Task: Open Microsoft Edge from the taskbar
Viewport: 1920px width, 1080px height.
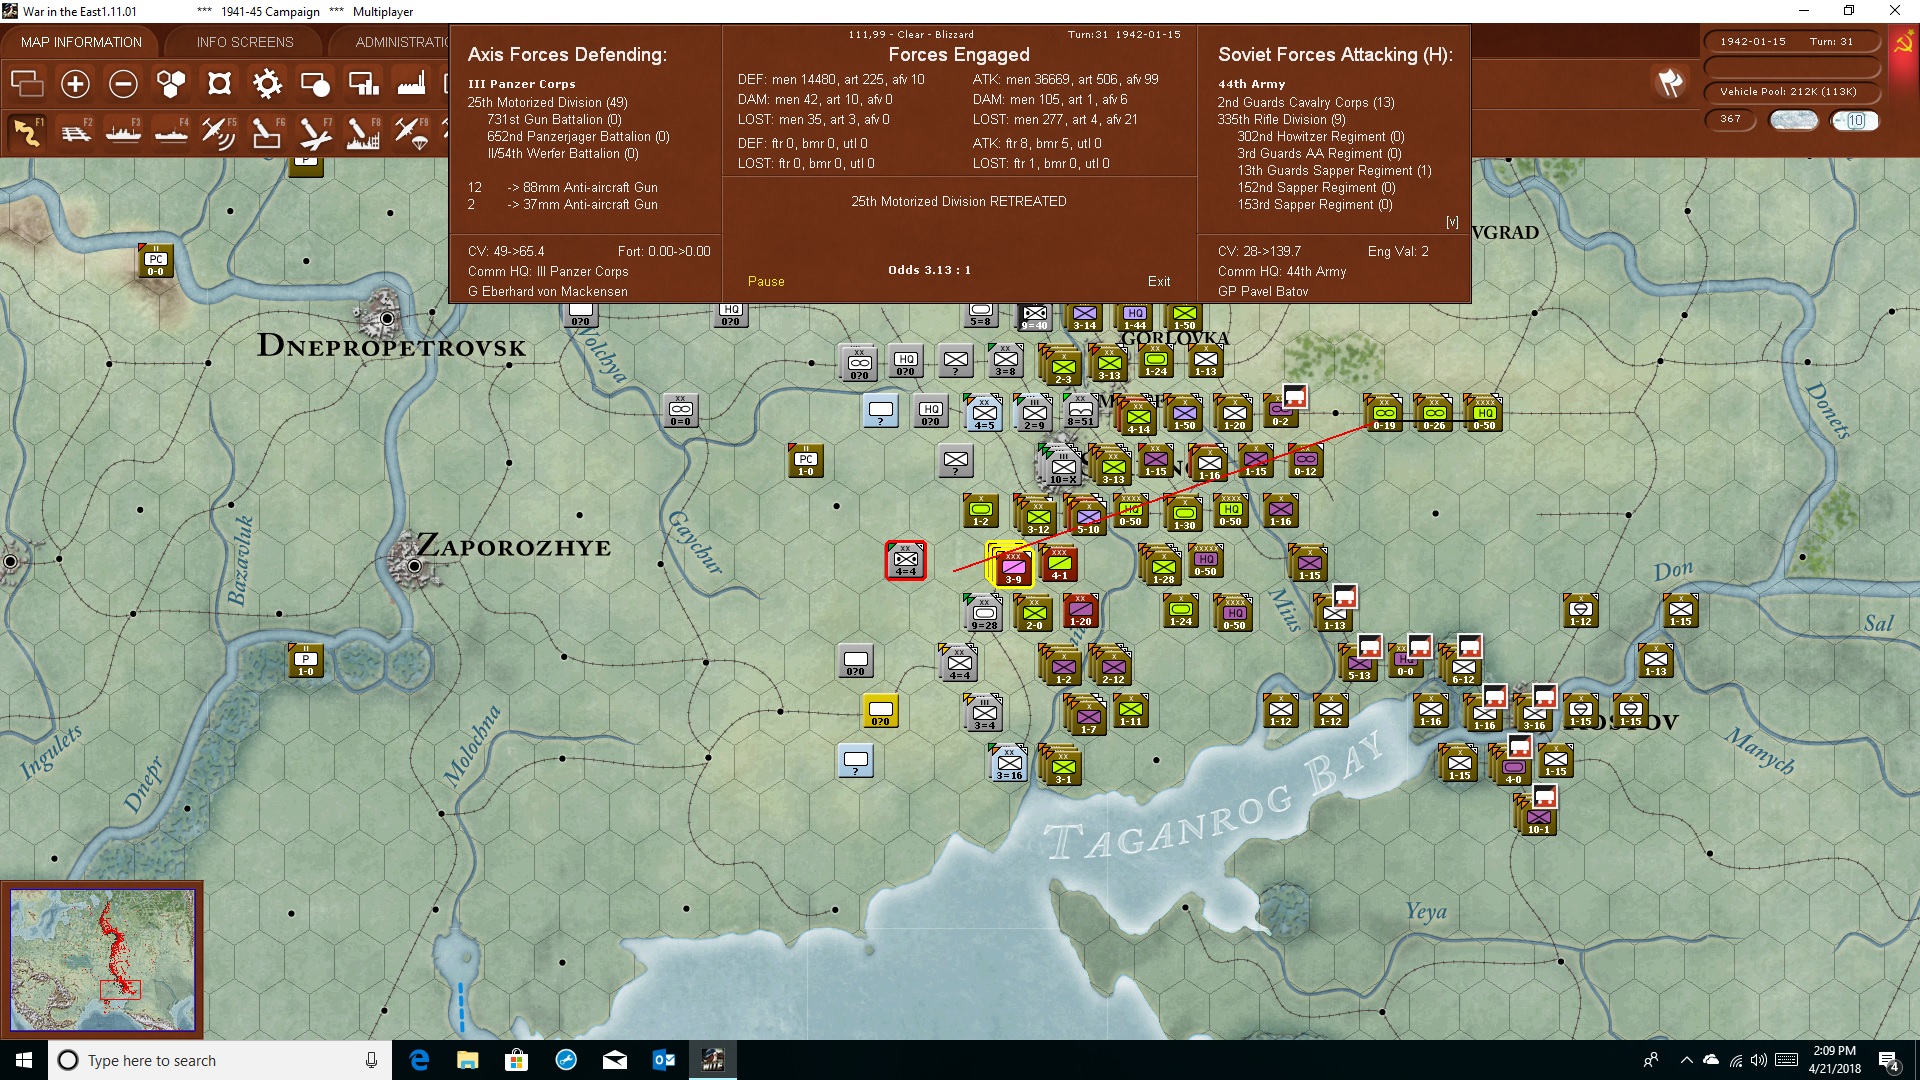Action: pyautogui.click(x=419, y=1060)
